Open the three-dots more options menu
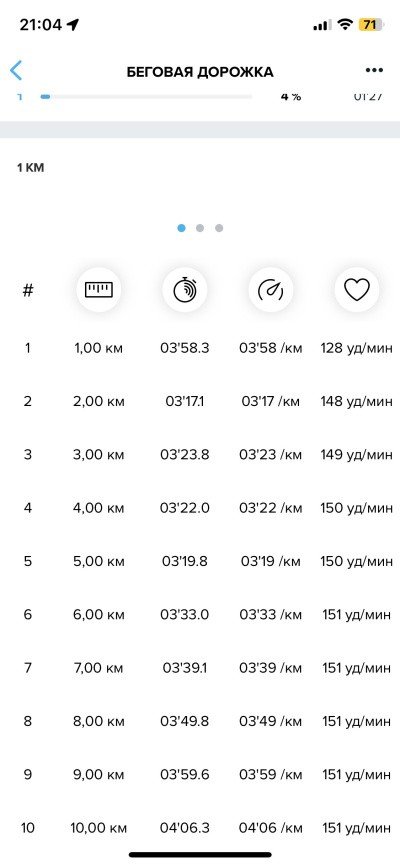The height and width of the screenshot is (866, 400). 374,70
